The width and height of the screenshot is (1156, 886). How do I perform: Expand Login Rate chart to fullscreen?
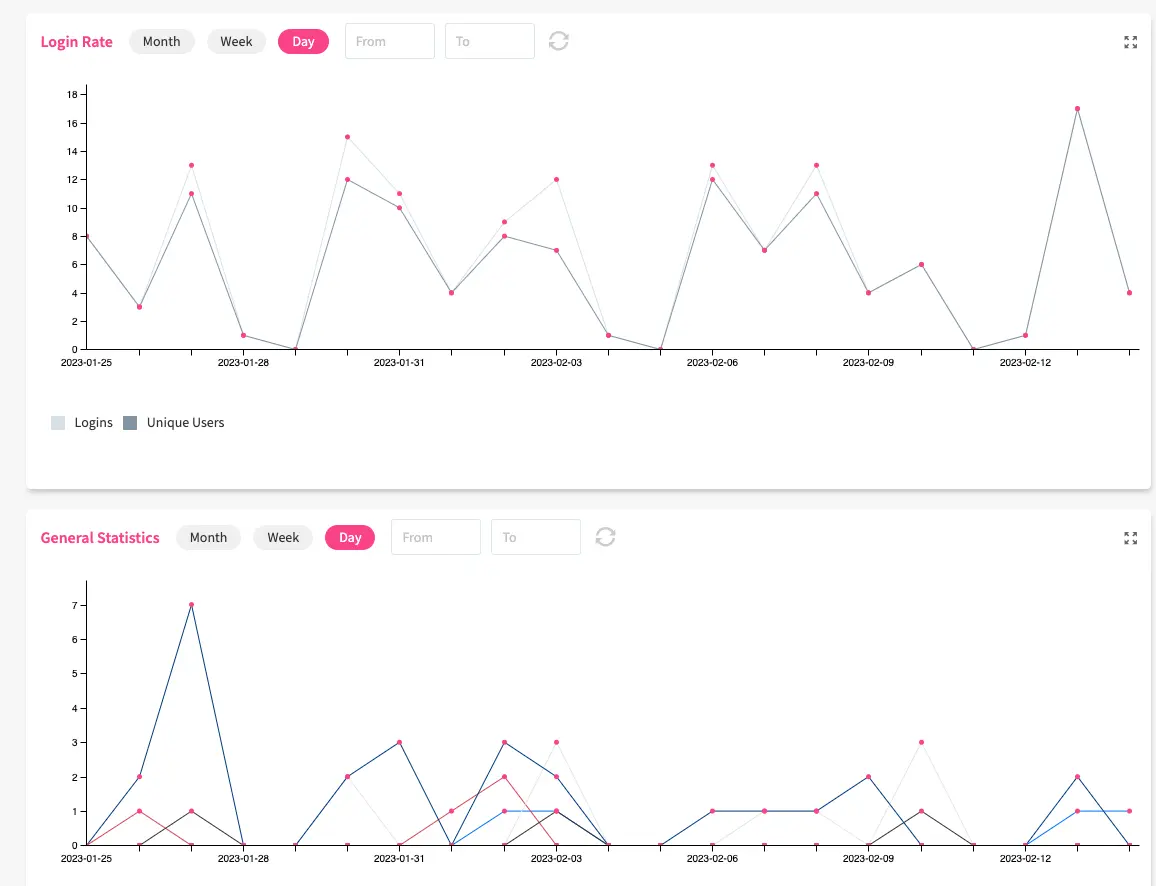point(1130,42)
